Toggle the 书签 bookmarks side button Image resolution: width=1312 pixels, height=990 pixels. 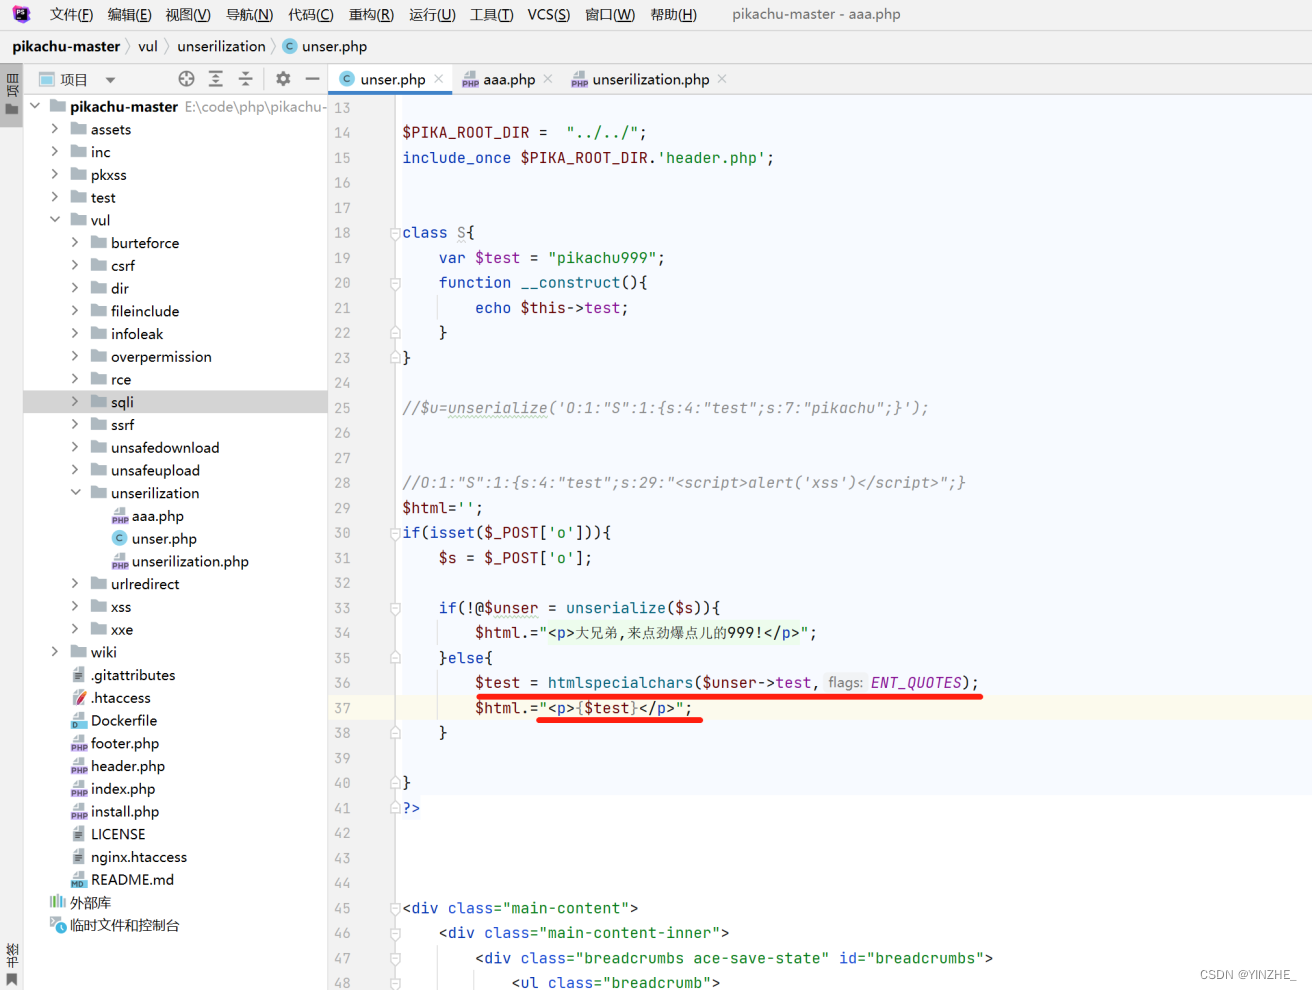(x=12, y=962)
